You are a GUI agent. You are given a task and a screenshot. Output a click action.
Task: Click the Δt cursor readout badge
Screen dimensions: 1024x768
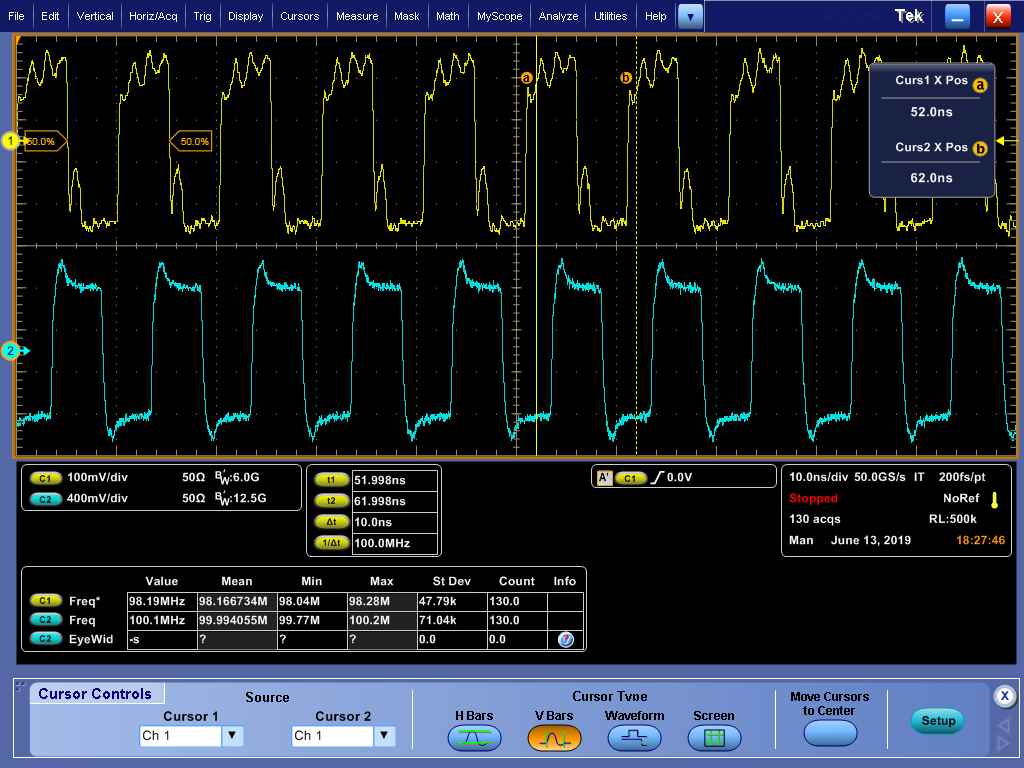click(331, 522)
